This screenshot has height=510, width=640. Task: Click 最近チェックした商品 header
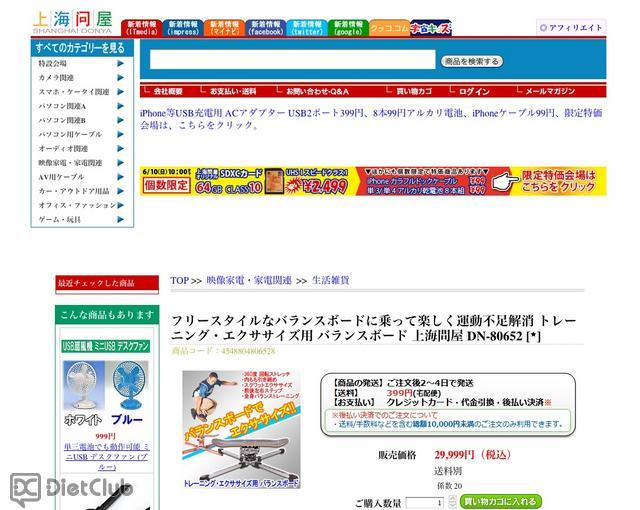coord(107,283)
